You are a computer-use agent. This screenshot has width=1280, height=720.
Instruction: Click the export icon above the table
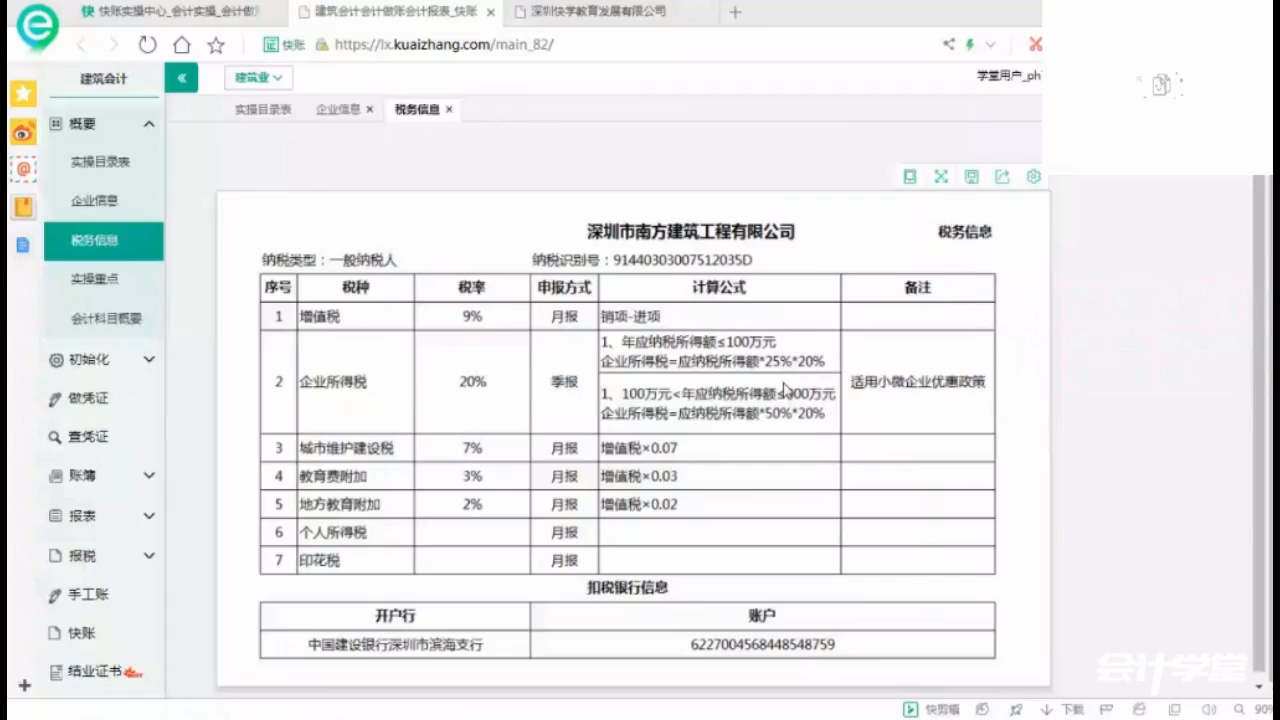[1002, 176]
